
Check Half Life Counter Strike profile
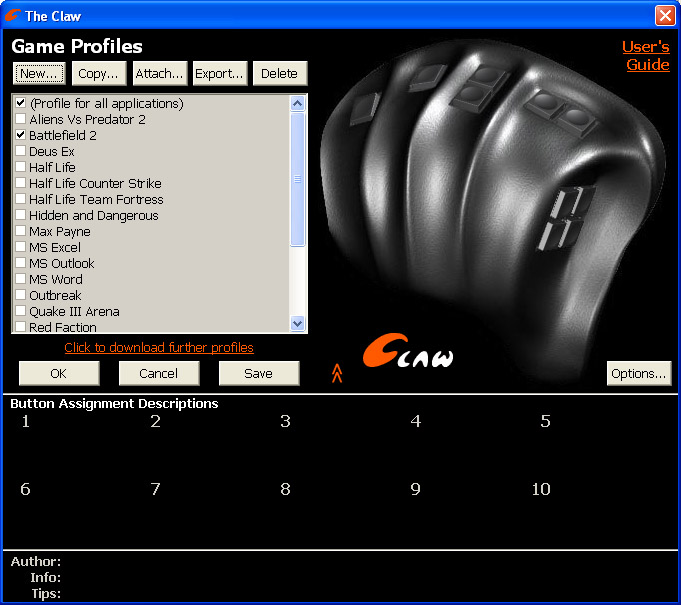coord(20,183)
